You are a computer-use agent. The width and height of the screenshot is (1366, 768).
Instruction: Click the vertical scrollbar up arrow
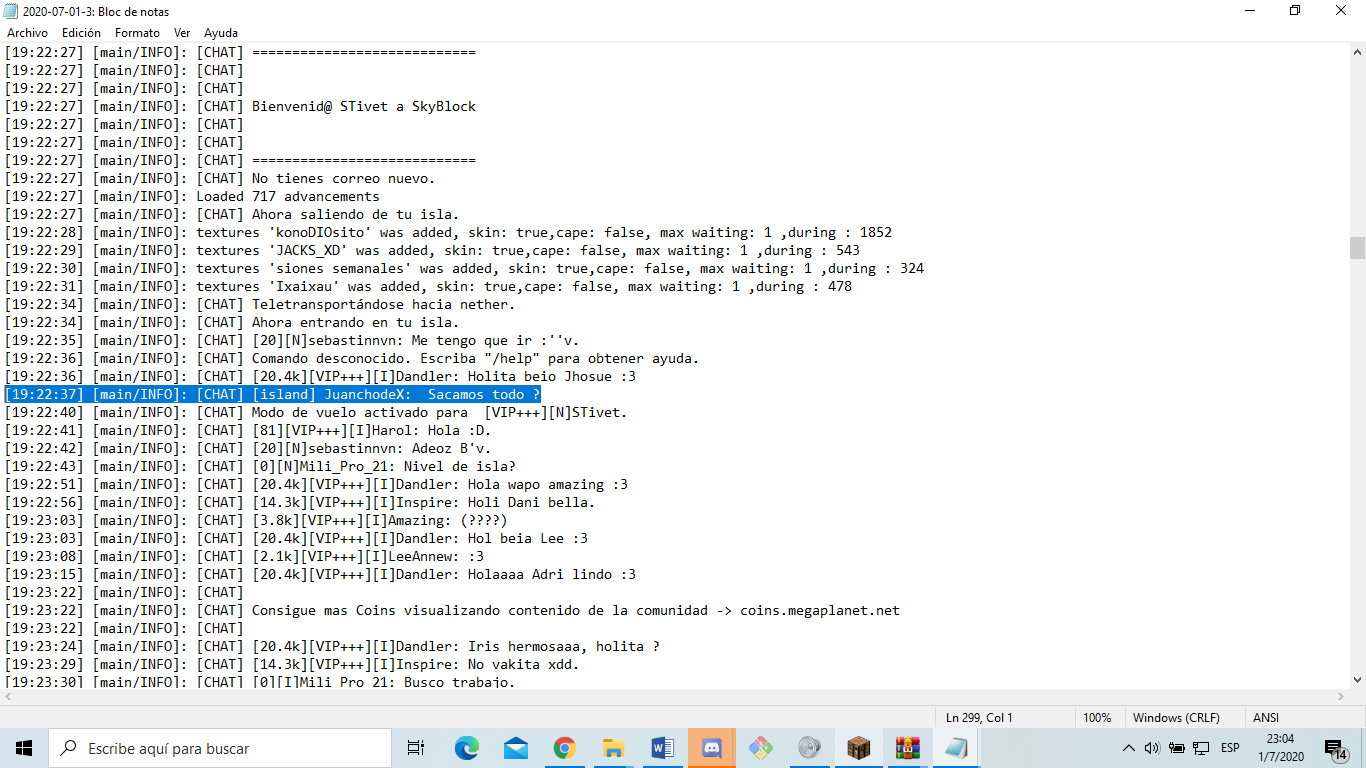click(x=1357, y=53)
